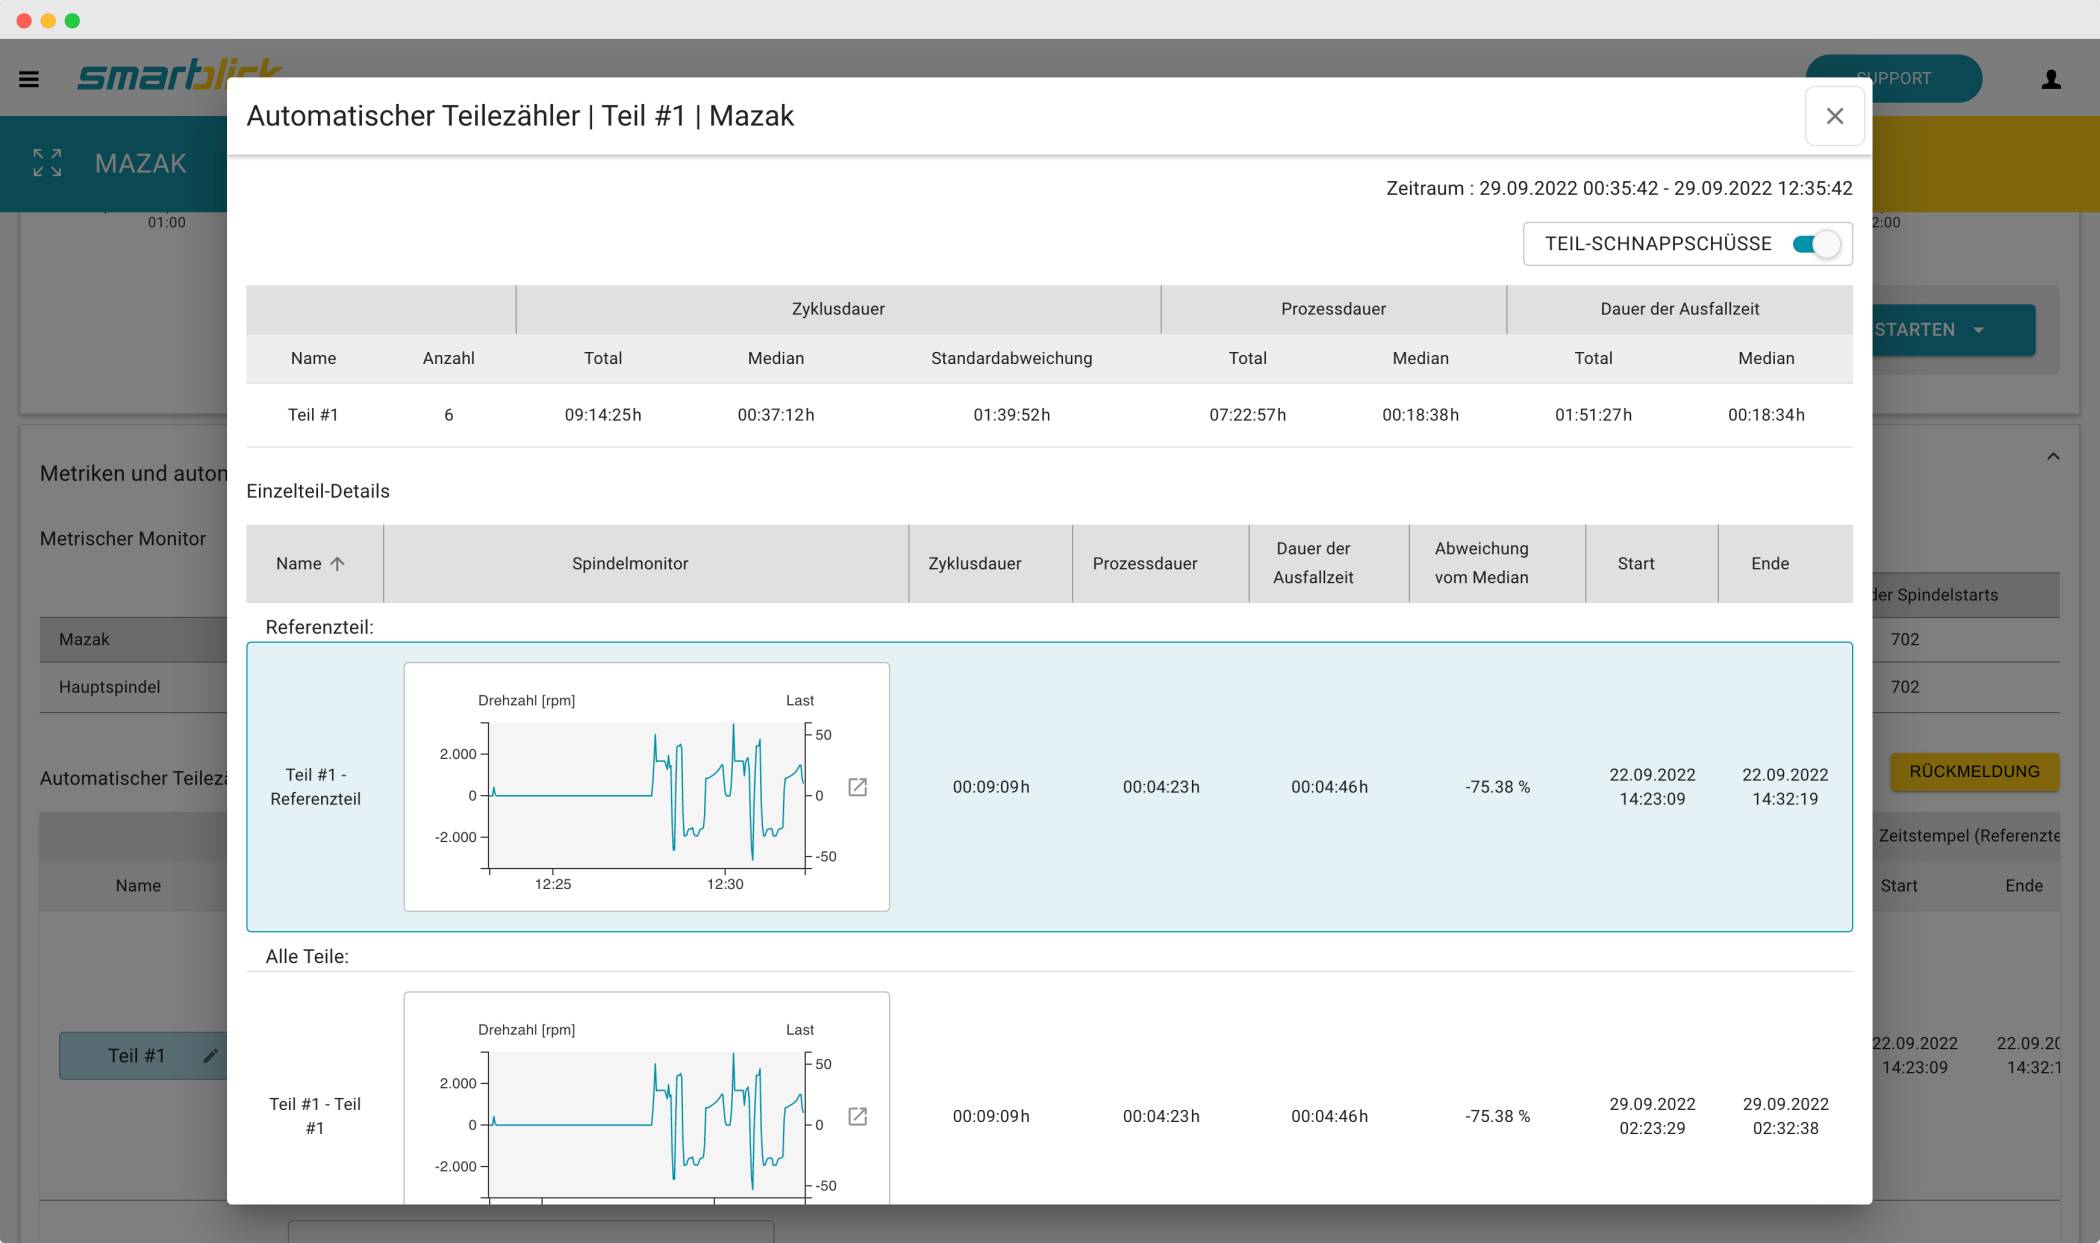Viewport: 2100px width, 1243px height.
Task: Click start time 29.09.2022 02:23:29
Action: (1652, 1116)
